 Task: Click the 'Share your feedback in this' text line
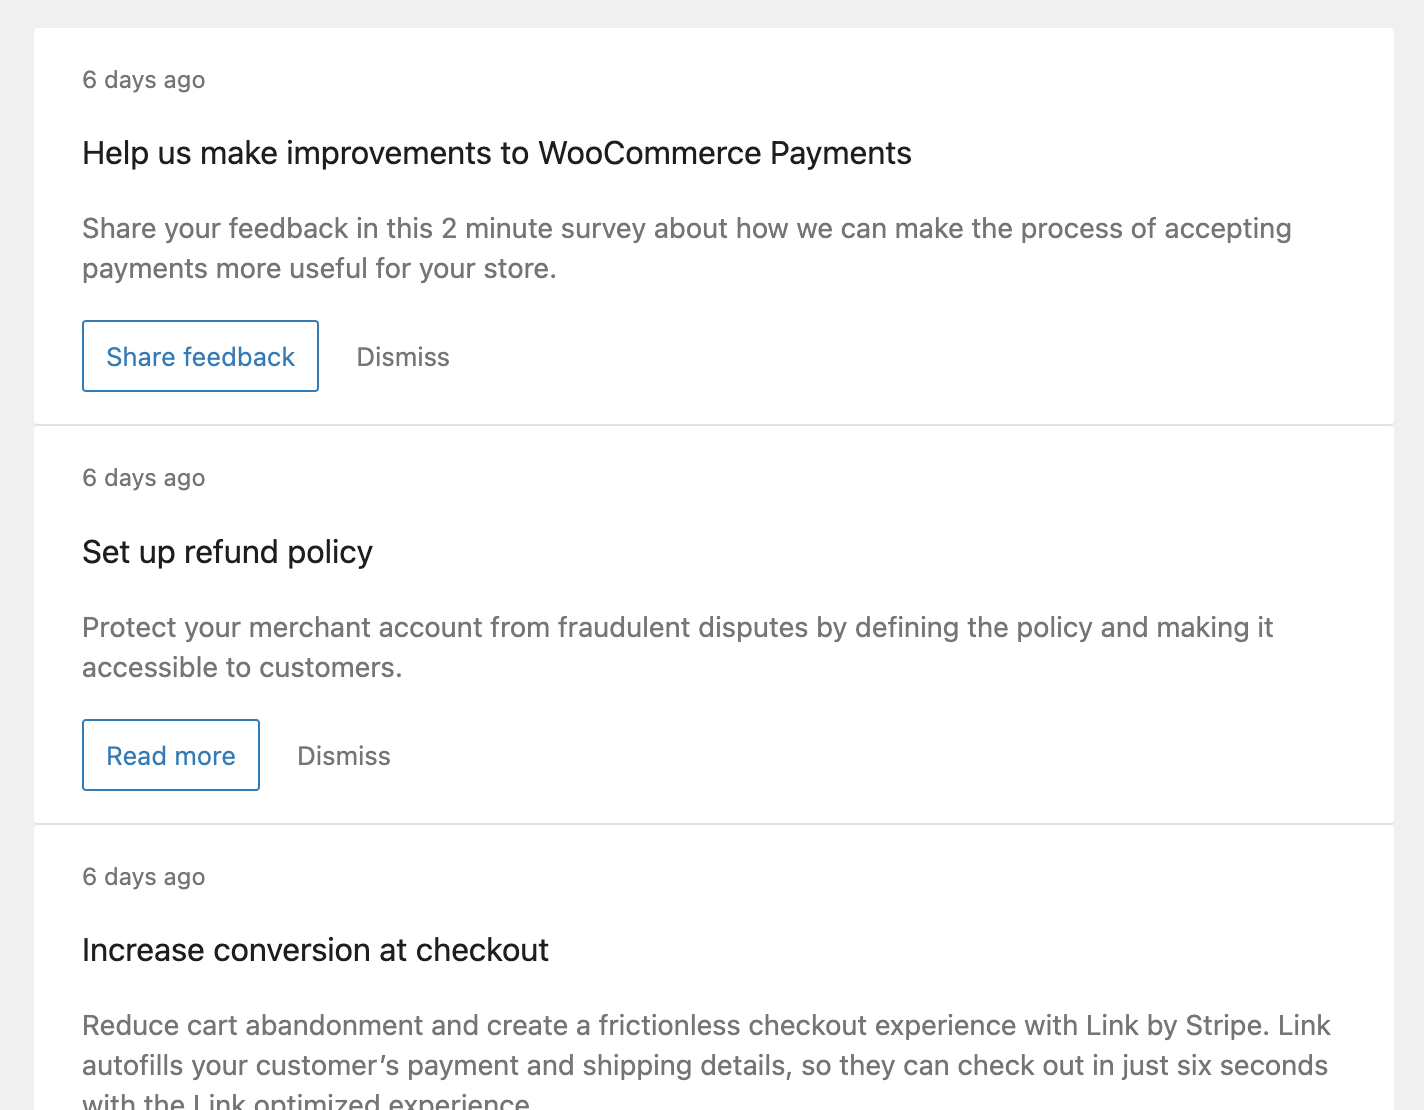pyautogui.click(x=686, y=229)
